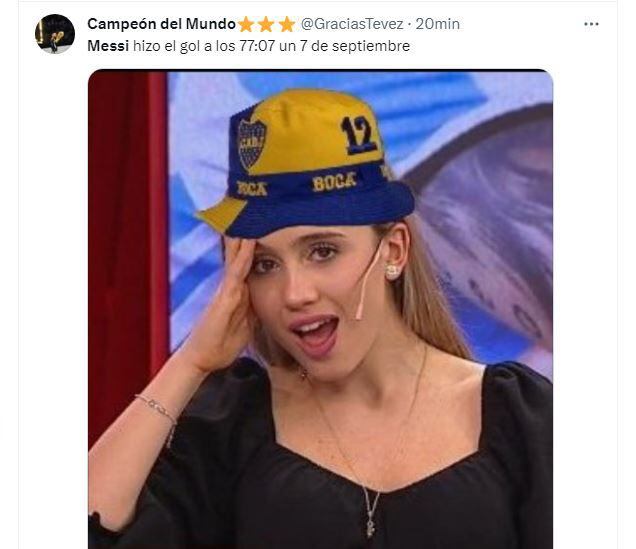Click the red curtain in the photo
This screenshot has width=636, height=549.
[x=128, y=251]
